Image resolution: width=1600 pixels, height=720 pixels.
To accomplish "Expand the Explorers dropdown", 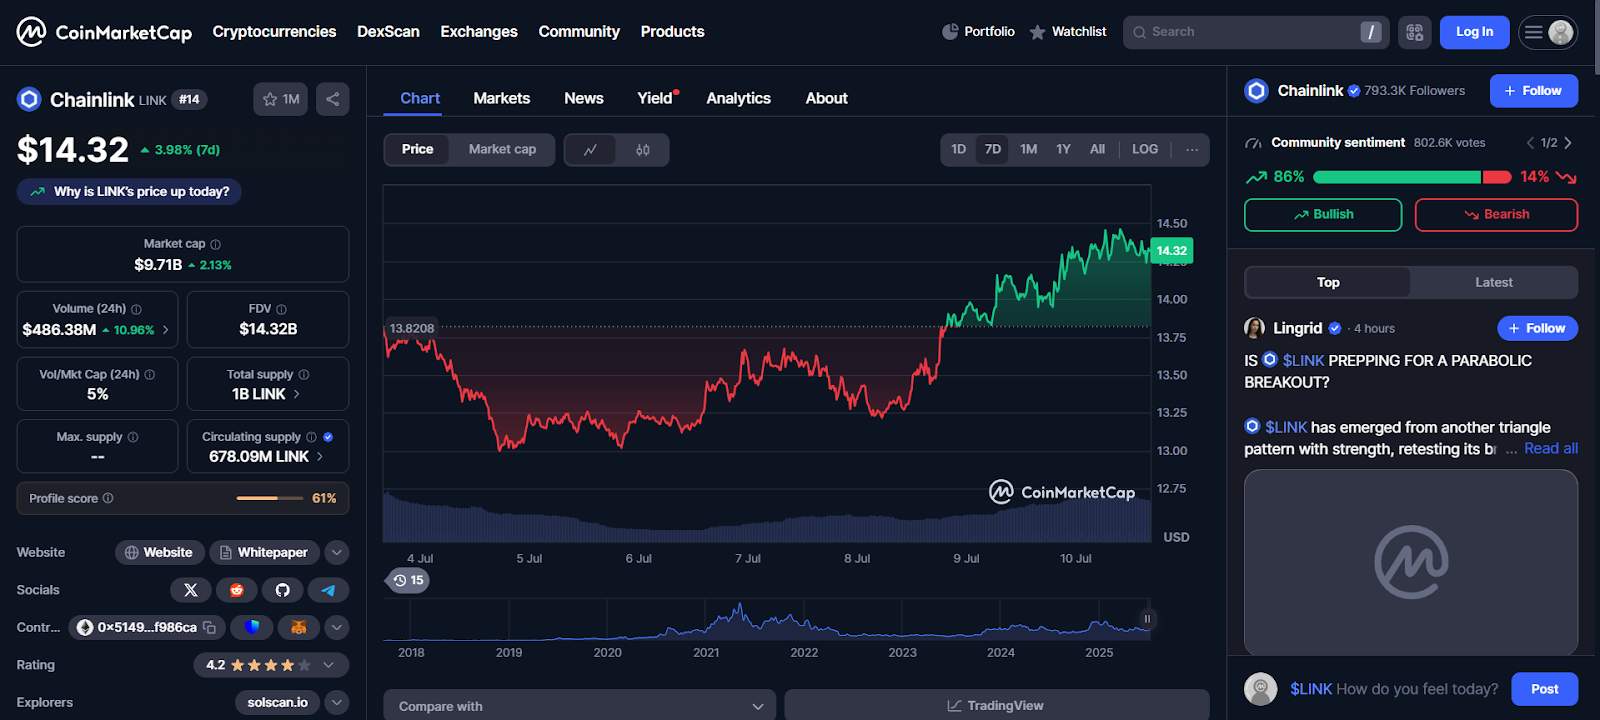I will [337, 703].
